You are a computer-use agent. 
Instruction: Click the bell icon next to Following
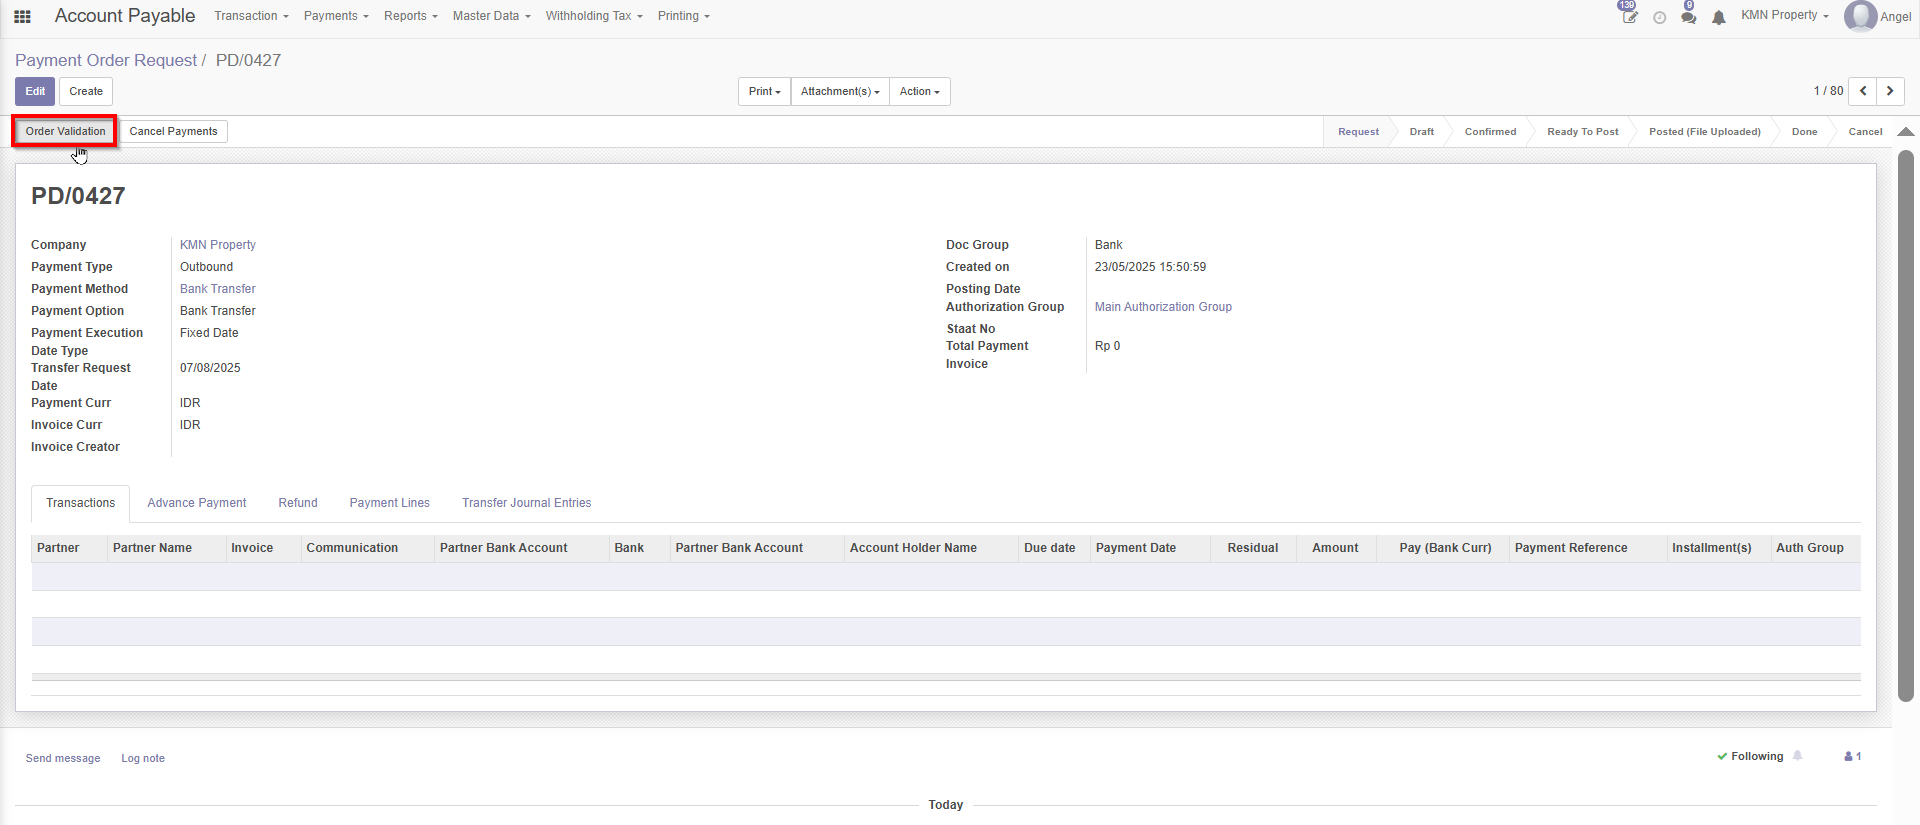[1797, 756]
